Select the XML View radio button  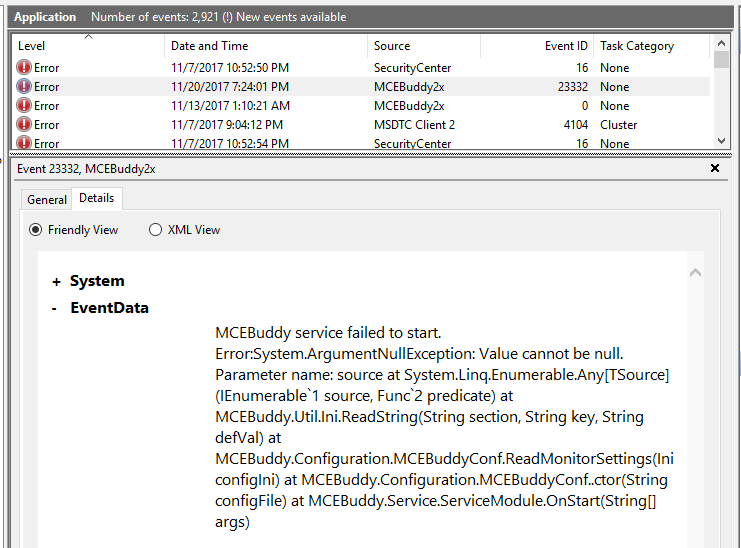pos(155,230)
